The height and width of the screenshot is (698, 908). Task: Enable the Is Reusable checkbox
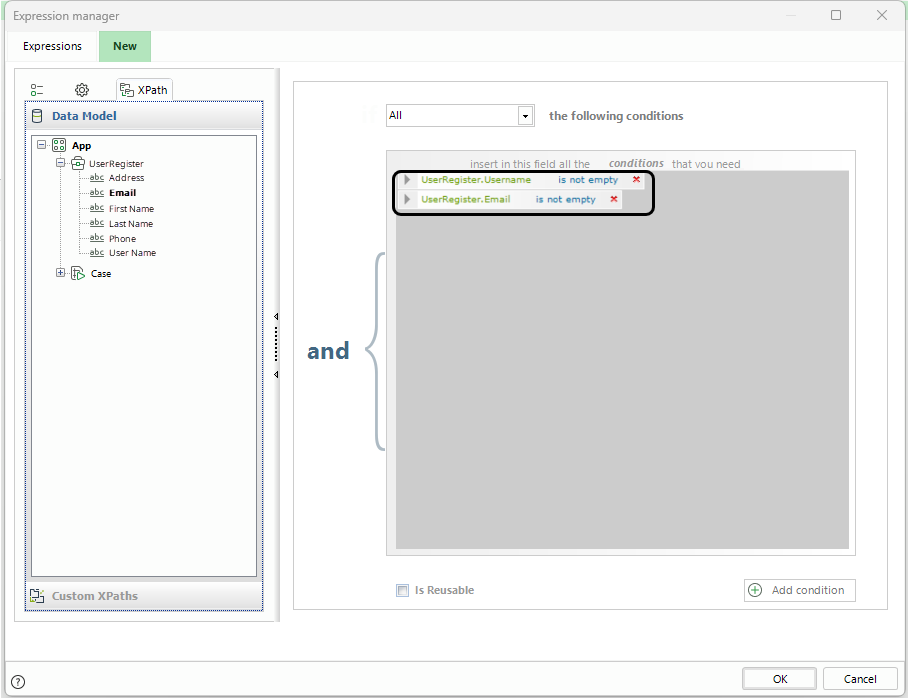pyautogui.click(x=402, y=590)
